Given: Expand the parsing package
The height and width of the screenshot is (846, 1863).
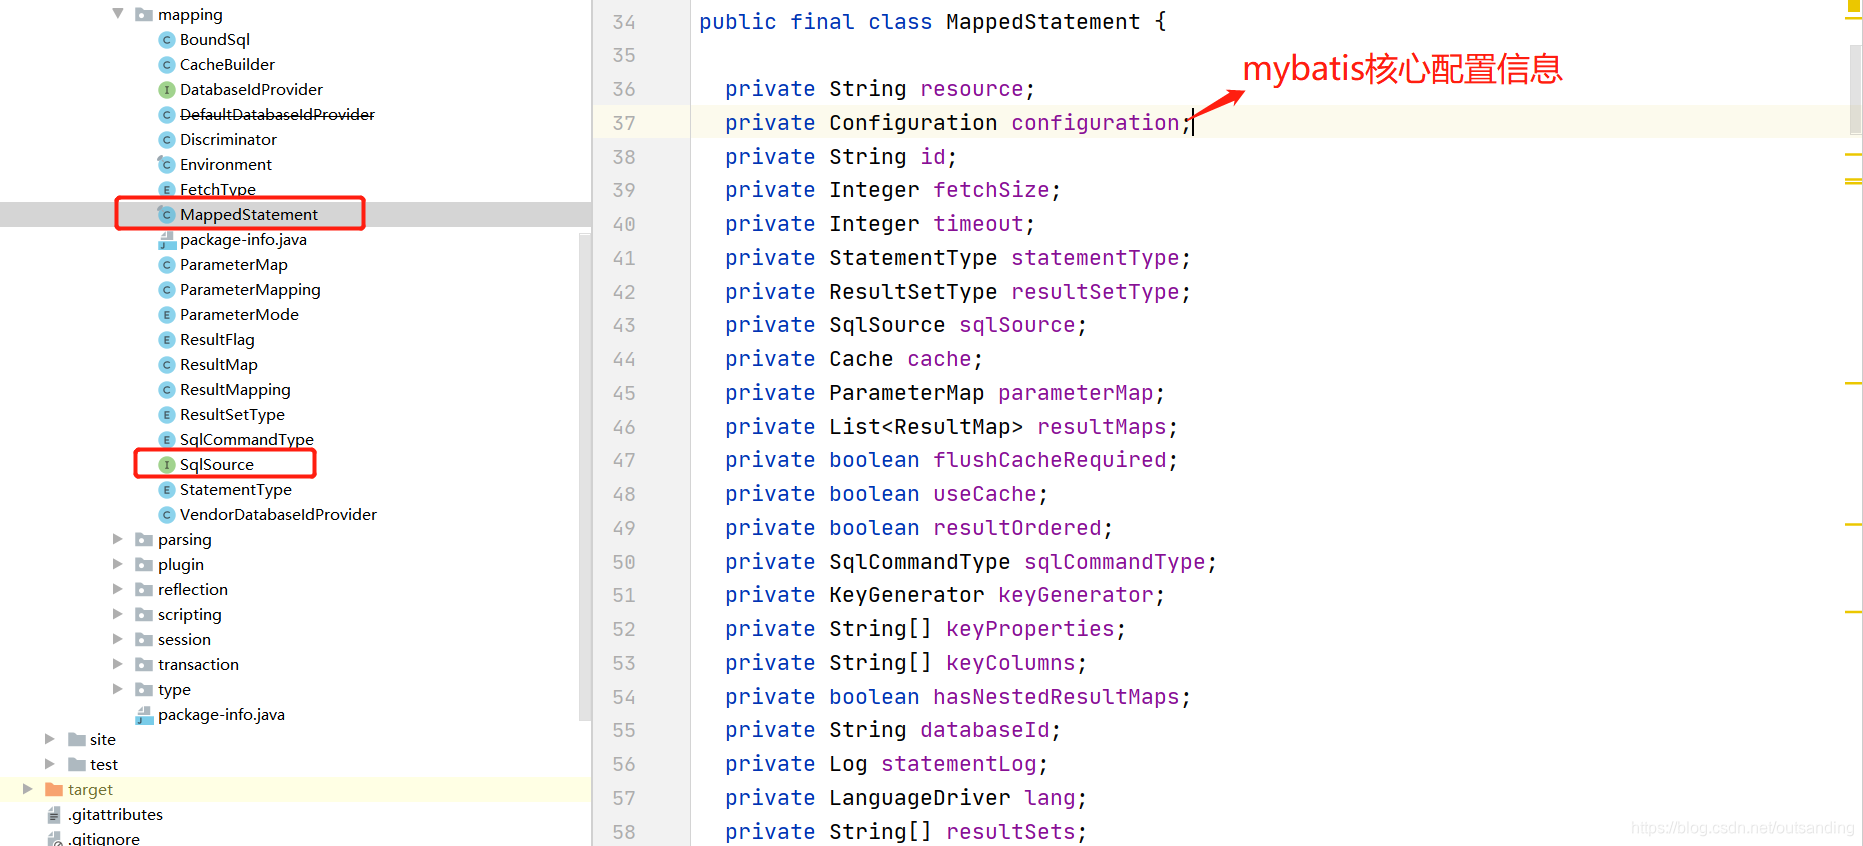Looking at the screenshot, I should 118,539.
